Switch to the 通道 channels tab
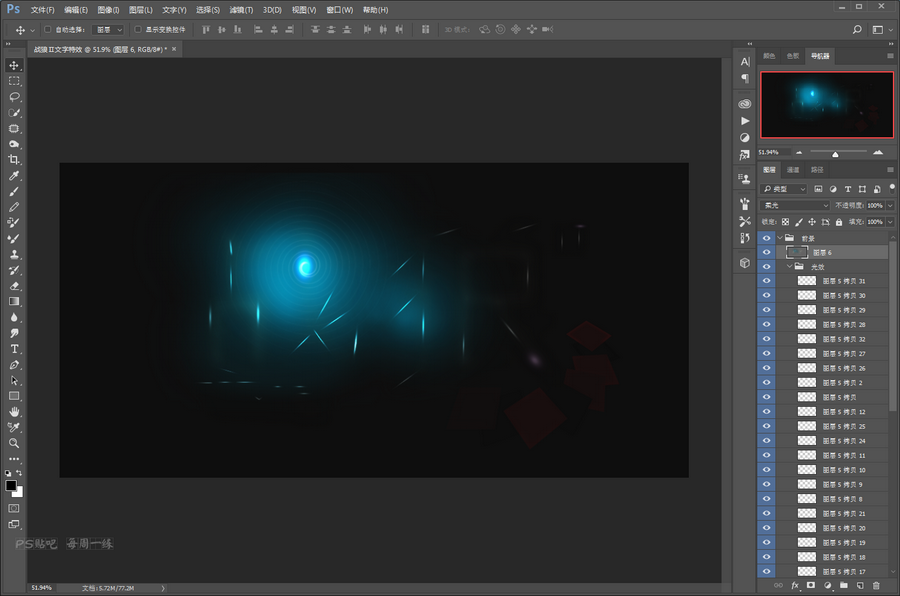The height and width of the screenshot is (596, 900). pos(793,170)
